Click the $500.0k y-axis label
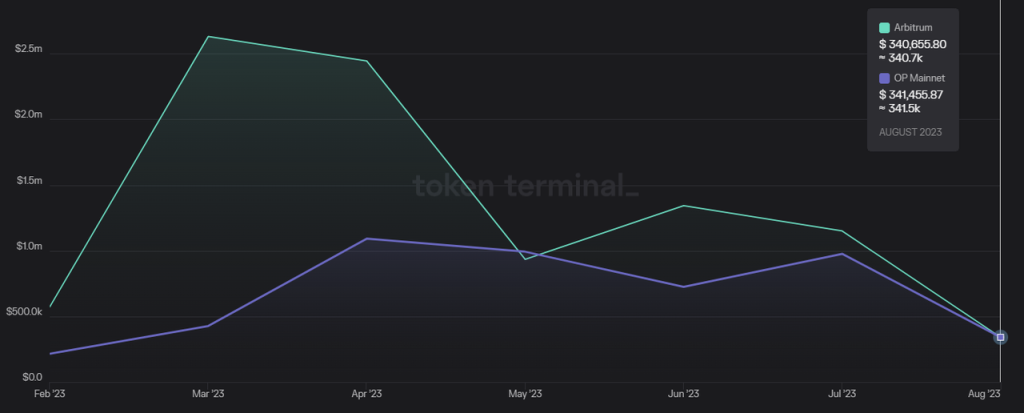The image size is (1024, 413). coord(25,312)
